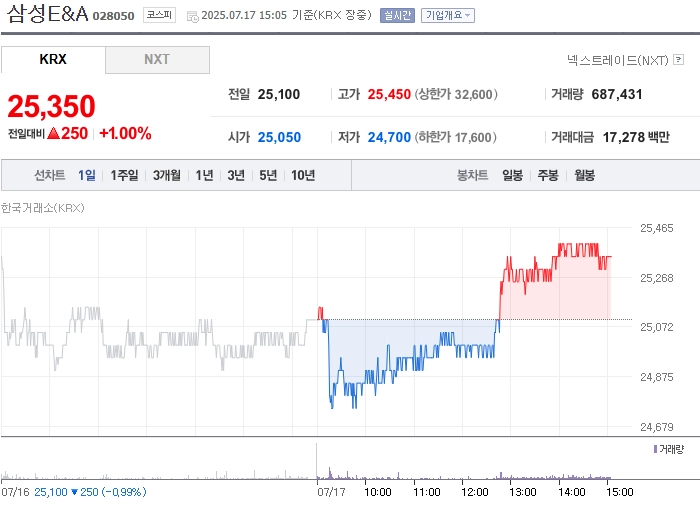Click the 25,465 y-axis label
The image size is (700, 505).
coord(657,228)
